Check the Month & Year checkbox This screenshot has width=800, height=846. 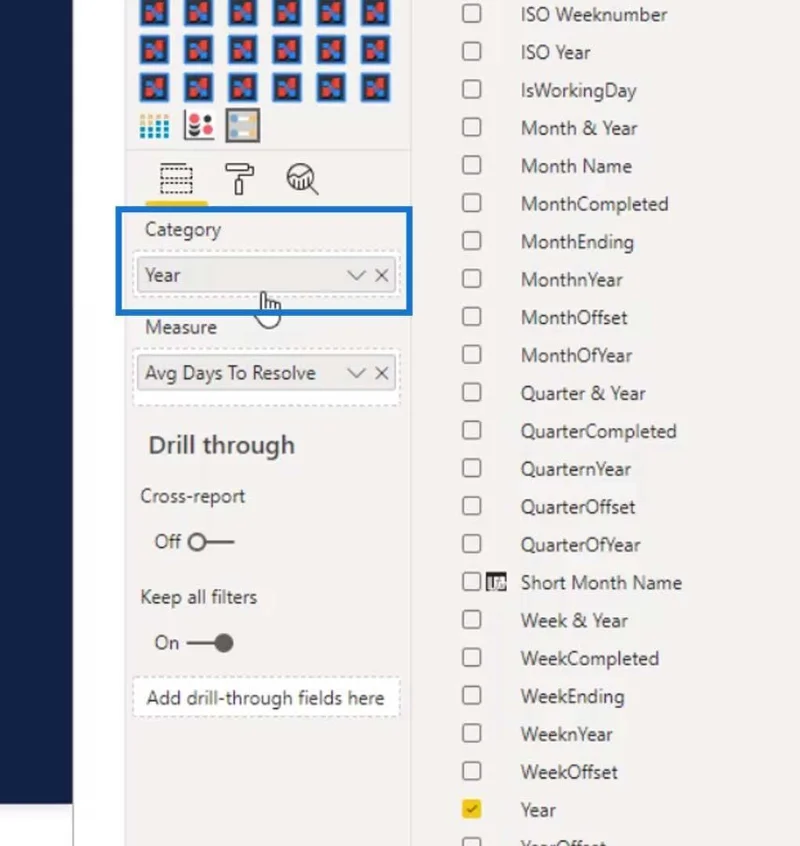click(x=471, y=127)
